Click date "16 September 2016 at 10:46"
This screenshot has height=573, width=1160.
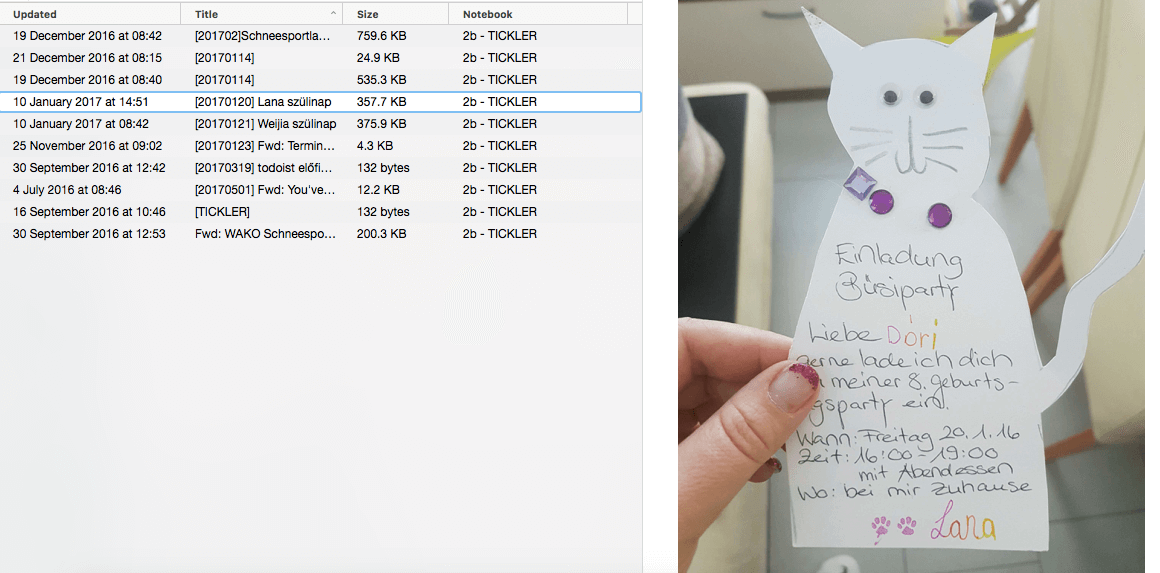(89, 211)
